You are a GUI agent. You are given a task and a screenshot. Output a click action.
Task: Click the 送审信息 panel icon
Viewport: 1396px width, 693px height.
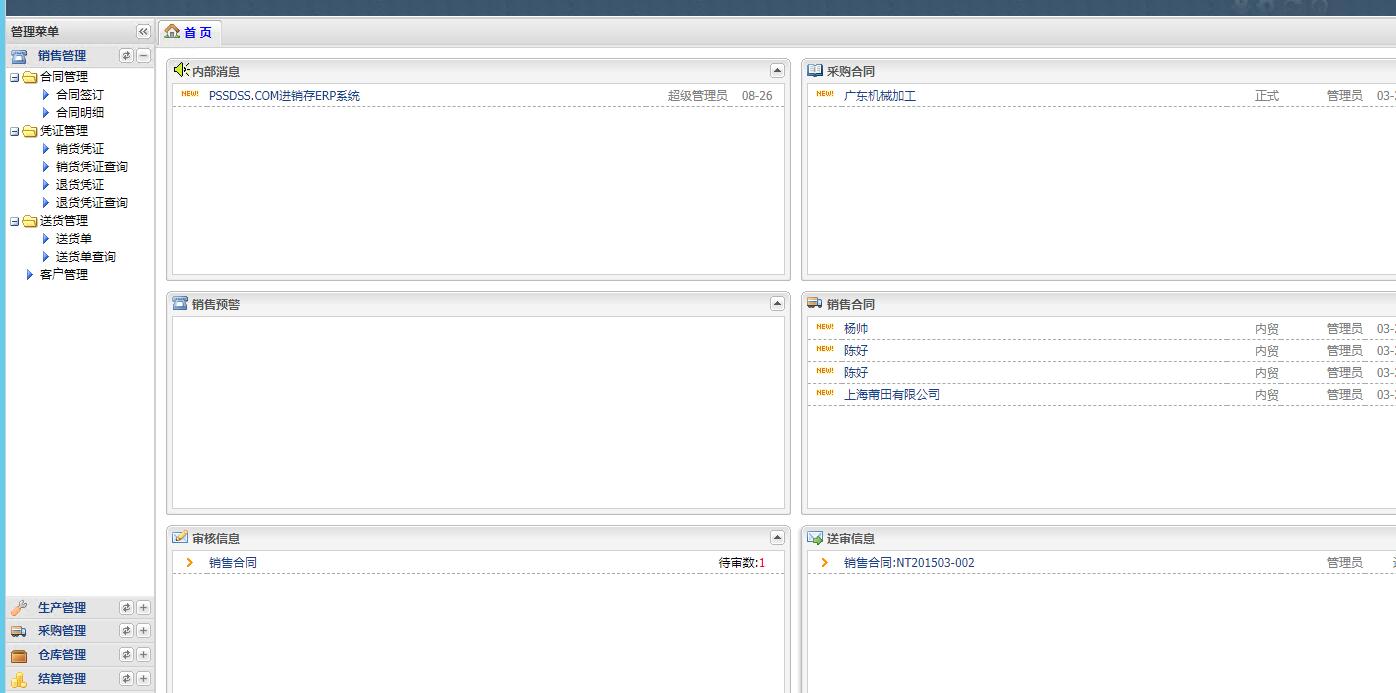click(815, 538)
